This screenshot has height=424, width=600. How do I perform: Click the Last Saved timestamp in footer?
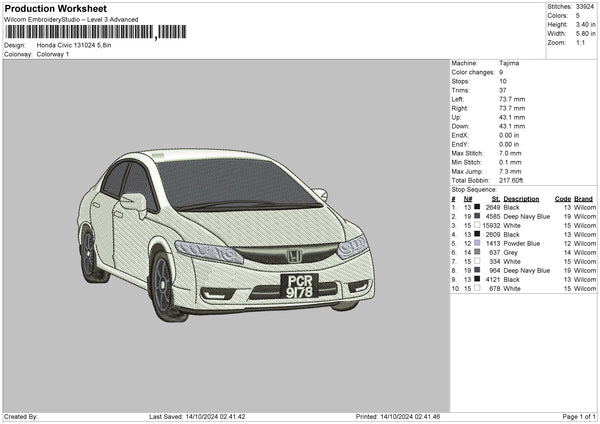tap(216, 416)
